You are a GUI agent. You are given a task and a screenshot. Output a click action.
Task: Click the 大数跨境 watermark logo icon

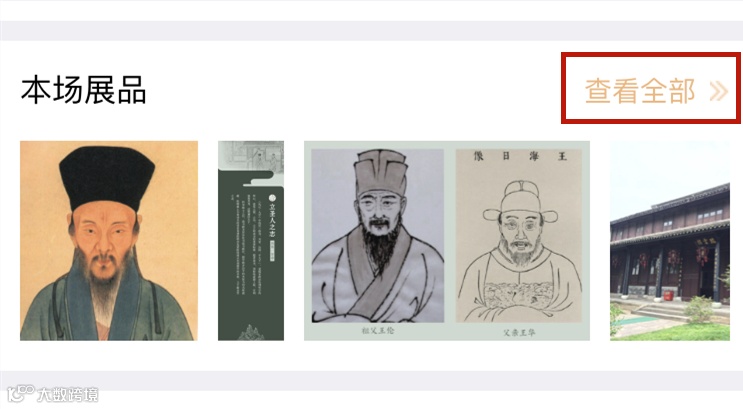pyautogui.click(x=20, y=393)
